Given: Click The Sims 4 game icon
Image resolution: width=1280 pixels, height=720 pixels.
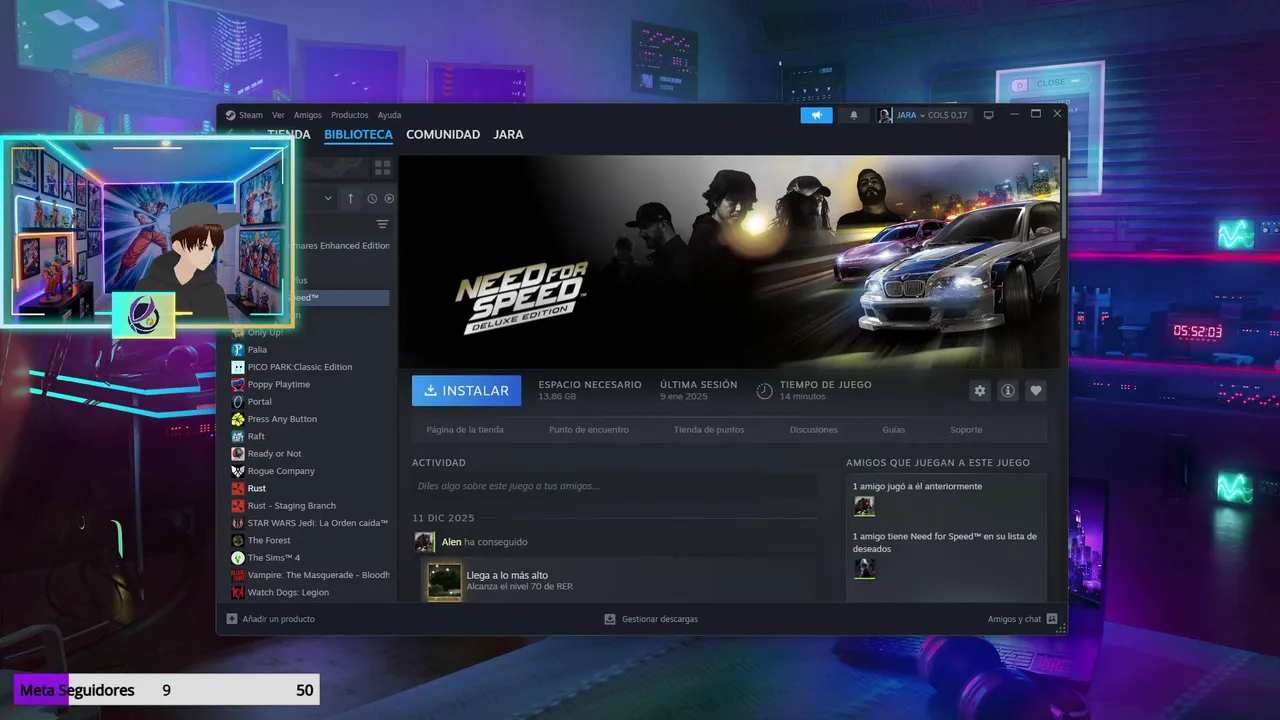Looking at the screenshot, I should coord(238,558).
